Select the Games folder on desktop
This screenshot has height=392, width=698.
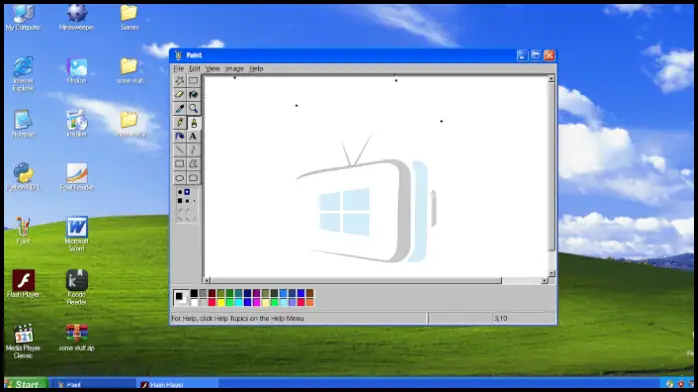tap(129, 18)
